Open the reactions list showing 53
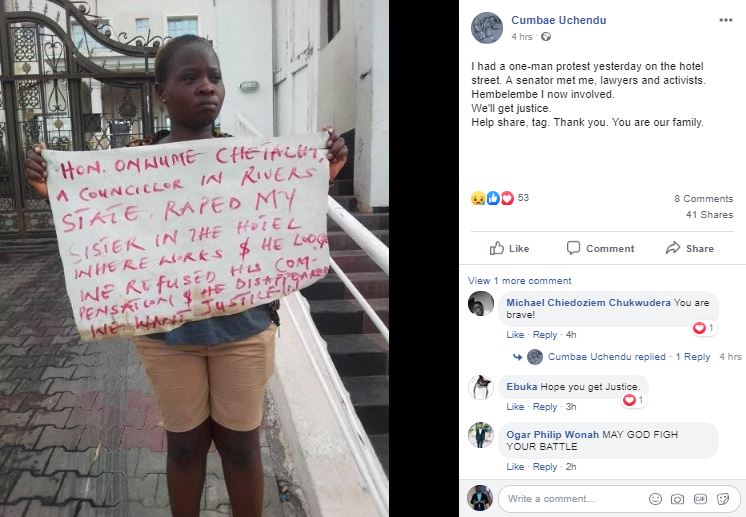Screen dimensions: 746x517 500,198
